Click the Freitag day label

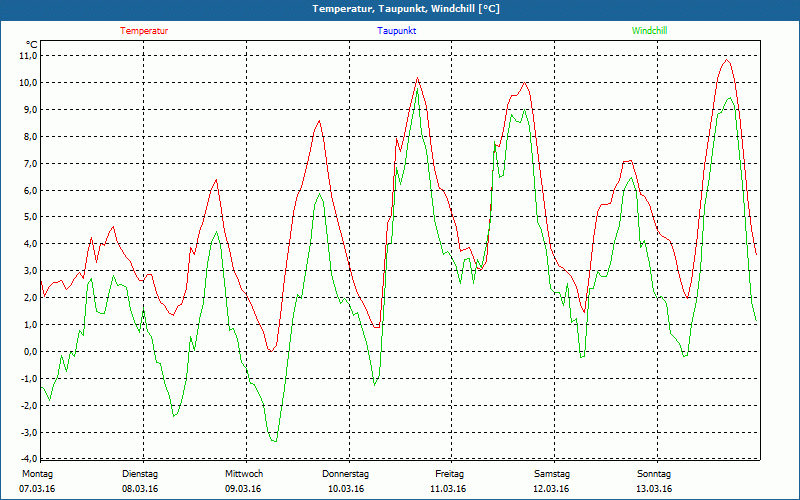[449, 474]
